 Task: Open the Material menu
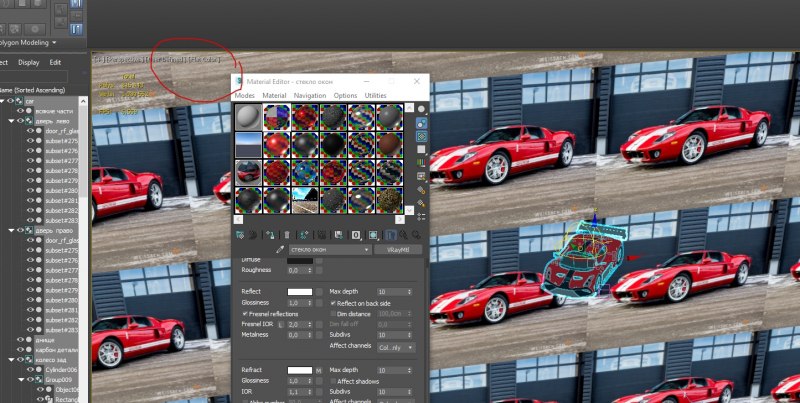274,95
